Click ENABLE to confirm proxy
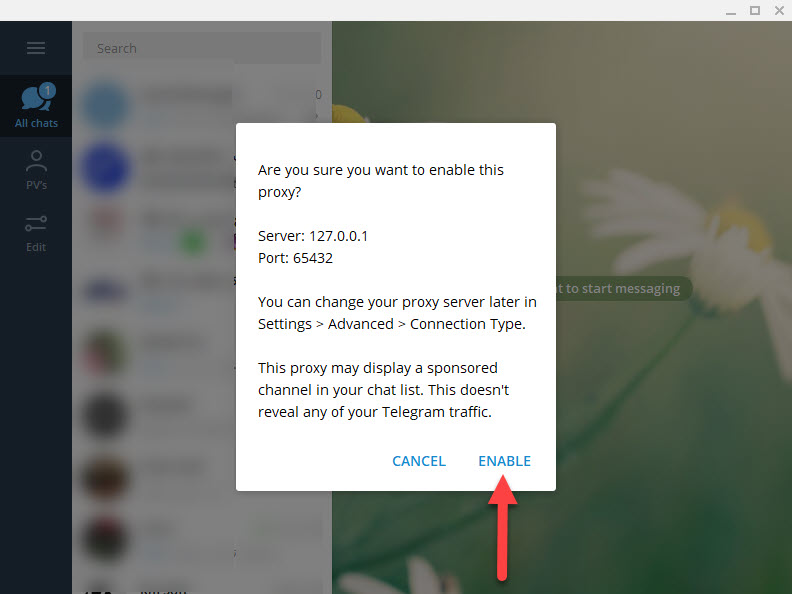This screenshot has width=792, height=594. point(504,461)
